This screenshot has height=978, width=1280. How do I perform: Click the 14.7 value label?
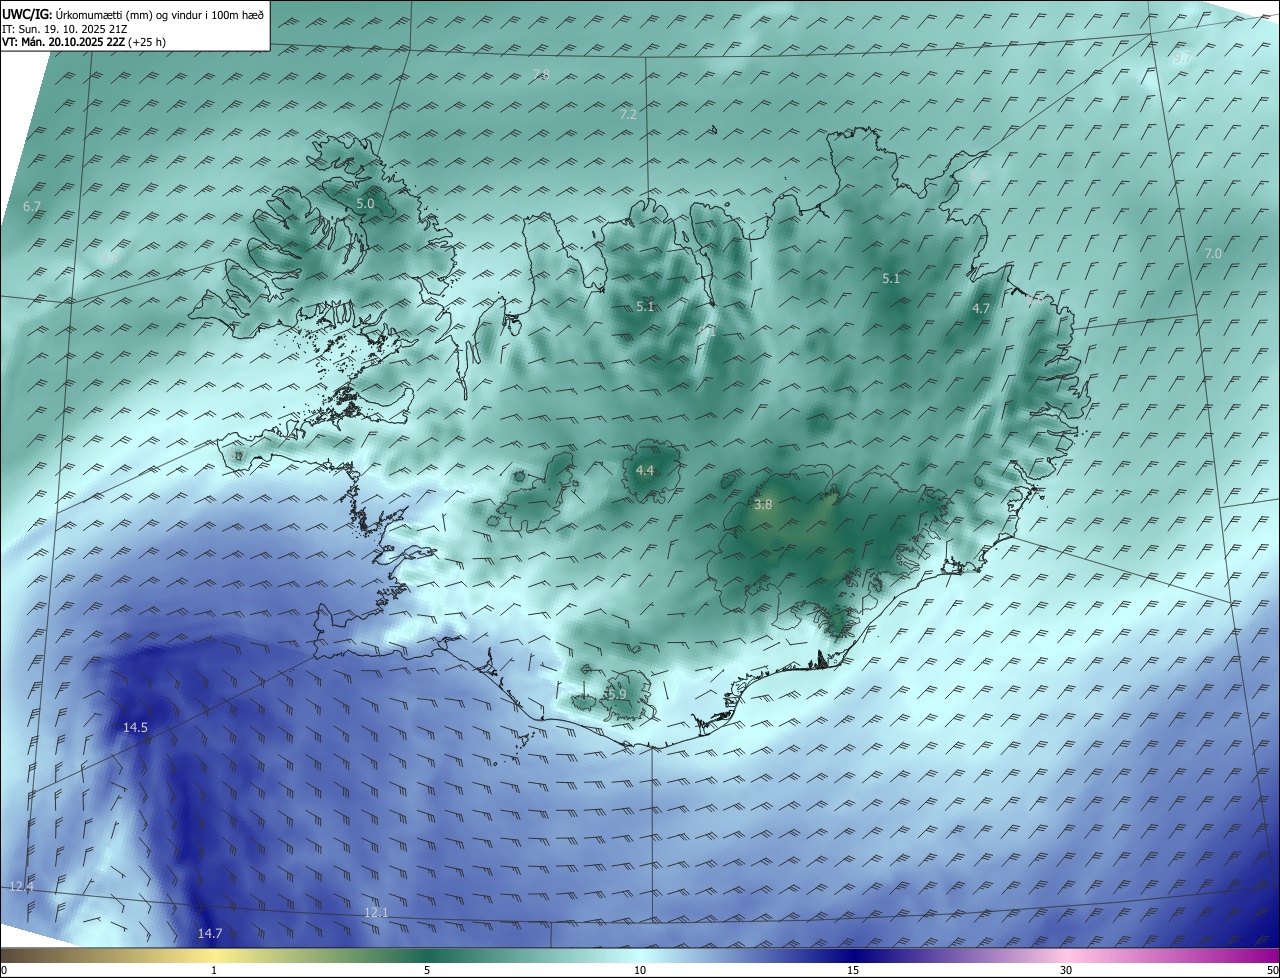coord(210,933)
